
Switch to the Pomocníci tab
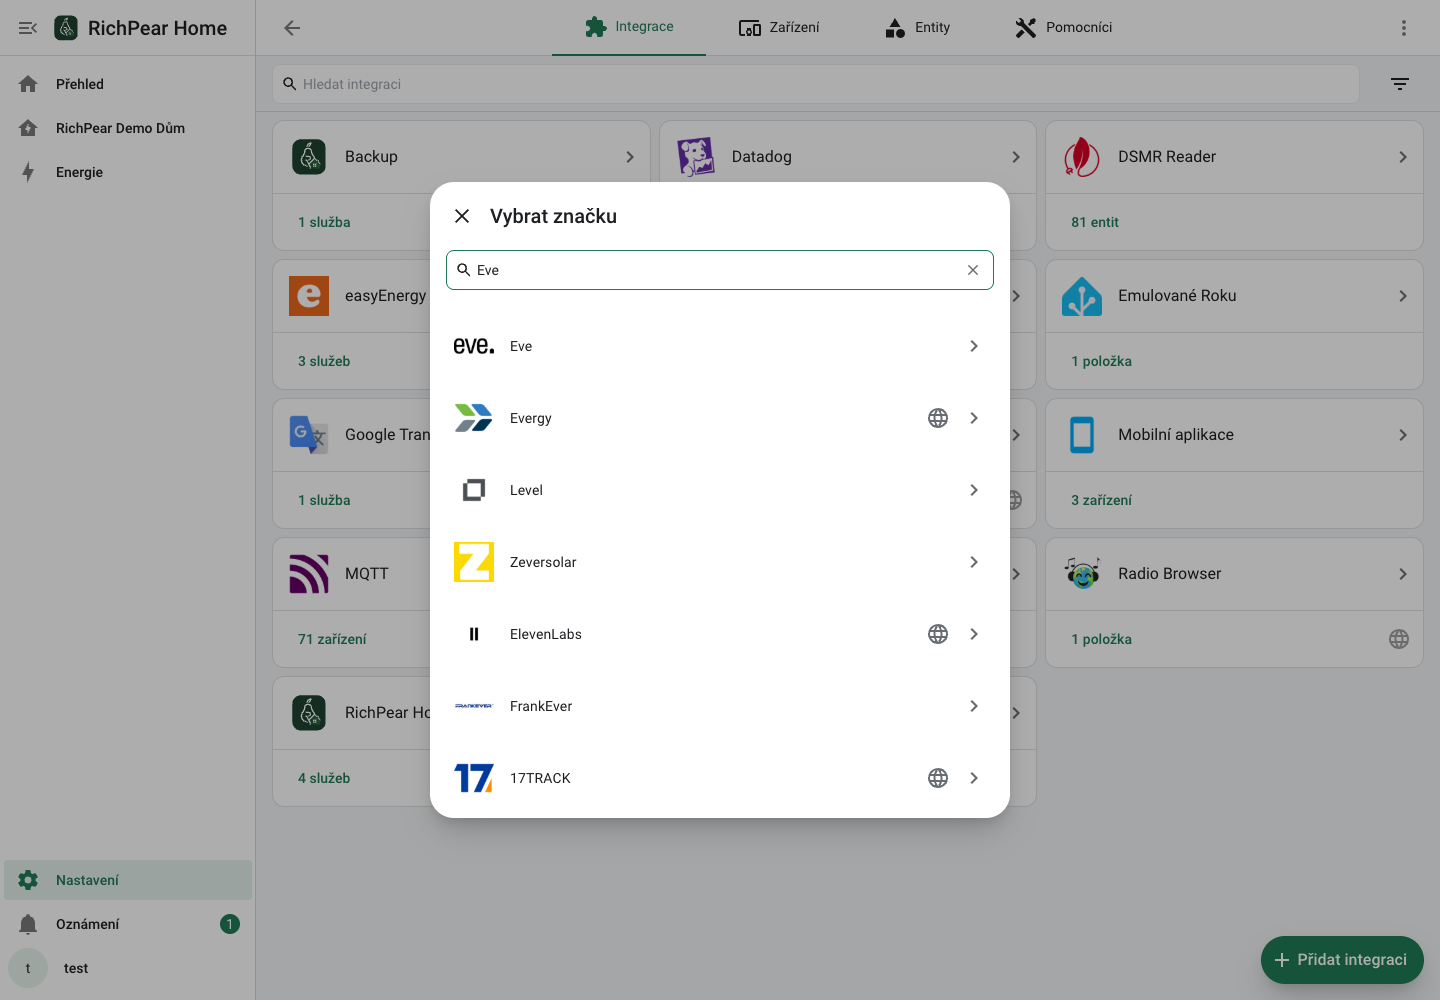coord(1063,27)
